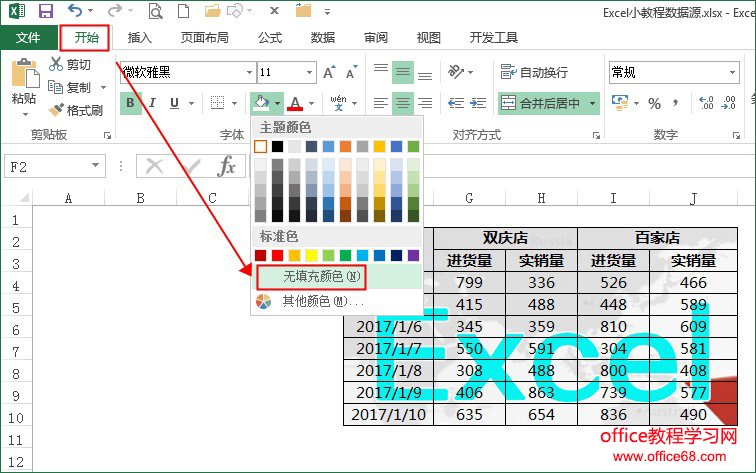Screen dimensions: 756x473
Task: Toggle Bold formatting
Action: [x=130, y=103]
